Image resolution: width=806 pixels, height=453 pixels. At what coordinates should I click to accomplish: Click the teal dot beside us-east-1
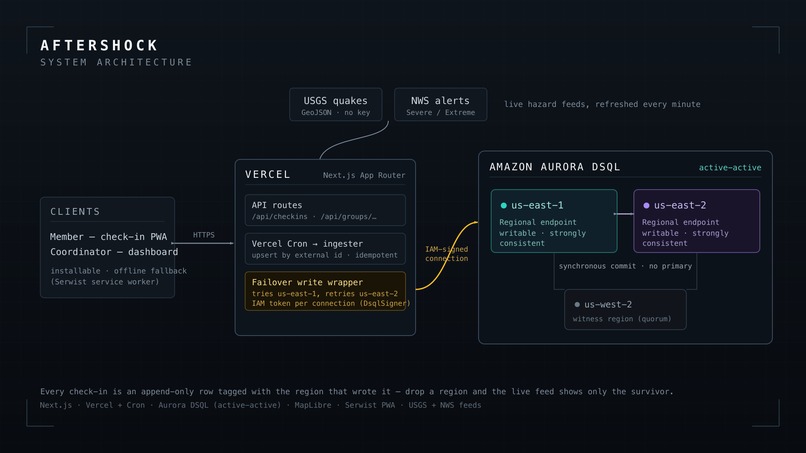coord(504,205)
